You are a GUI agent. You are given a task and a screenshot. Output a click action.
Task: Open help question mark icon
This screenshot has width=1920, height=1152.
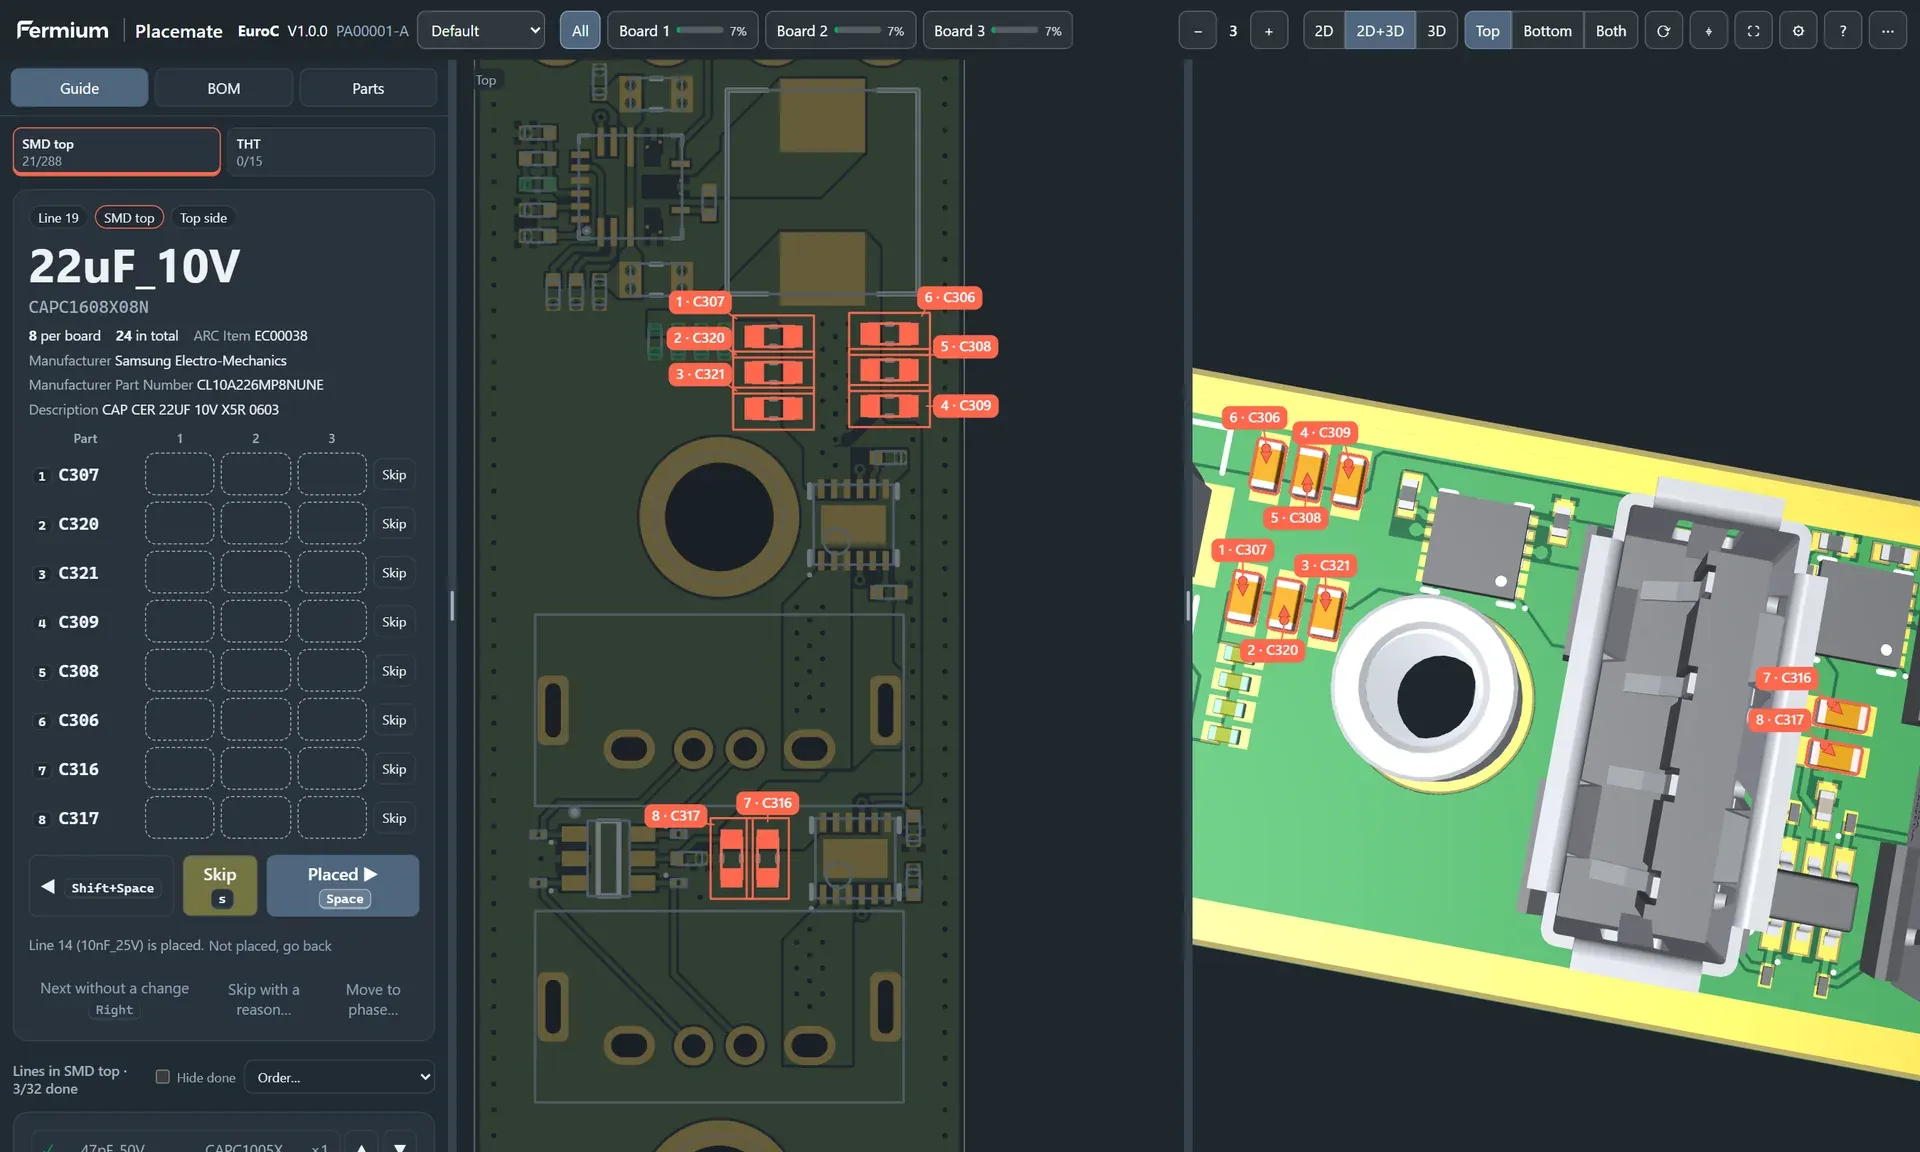[1843, 31]
